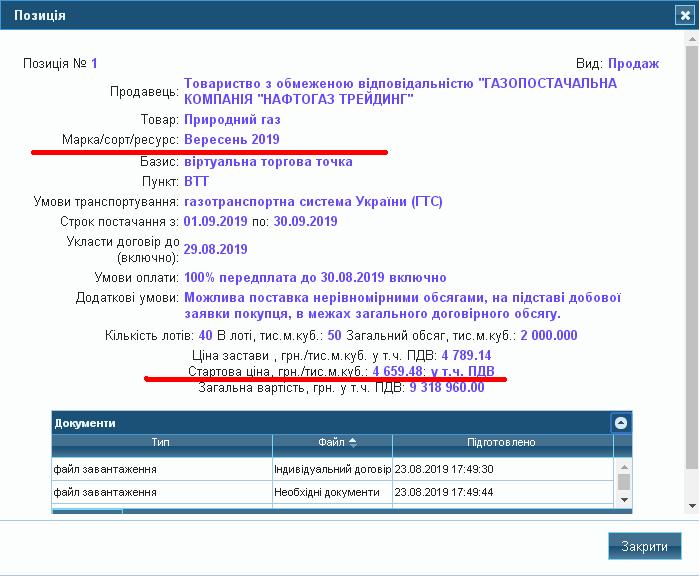Click the Вересень 2019 resource value

coord(232,139)
